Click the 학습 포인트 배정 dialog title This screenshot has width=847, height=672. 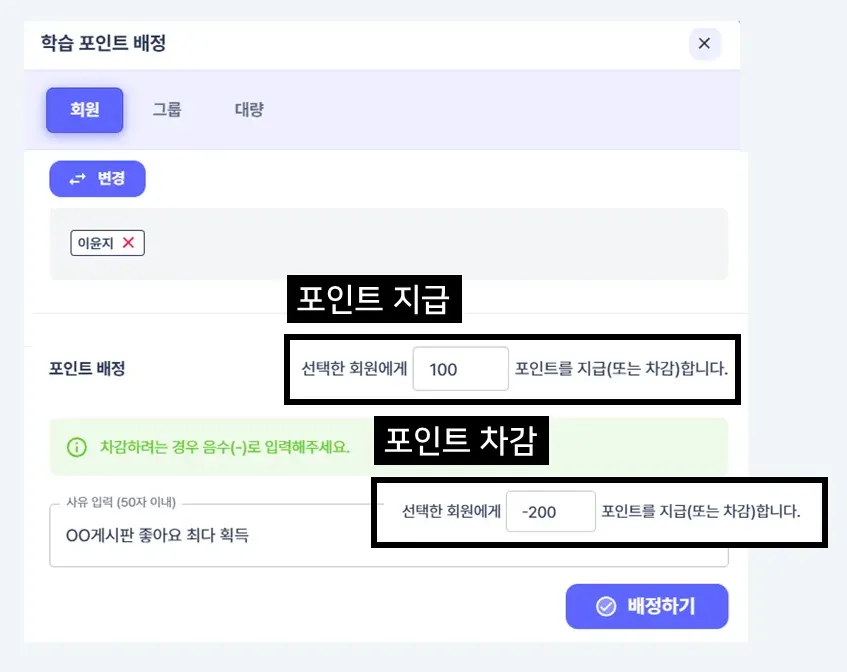tap(103, 43)
